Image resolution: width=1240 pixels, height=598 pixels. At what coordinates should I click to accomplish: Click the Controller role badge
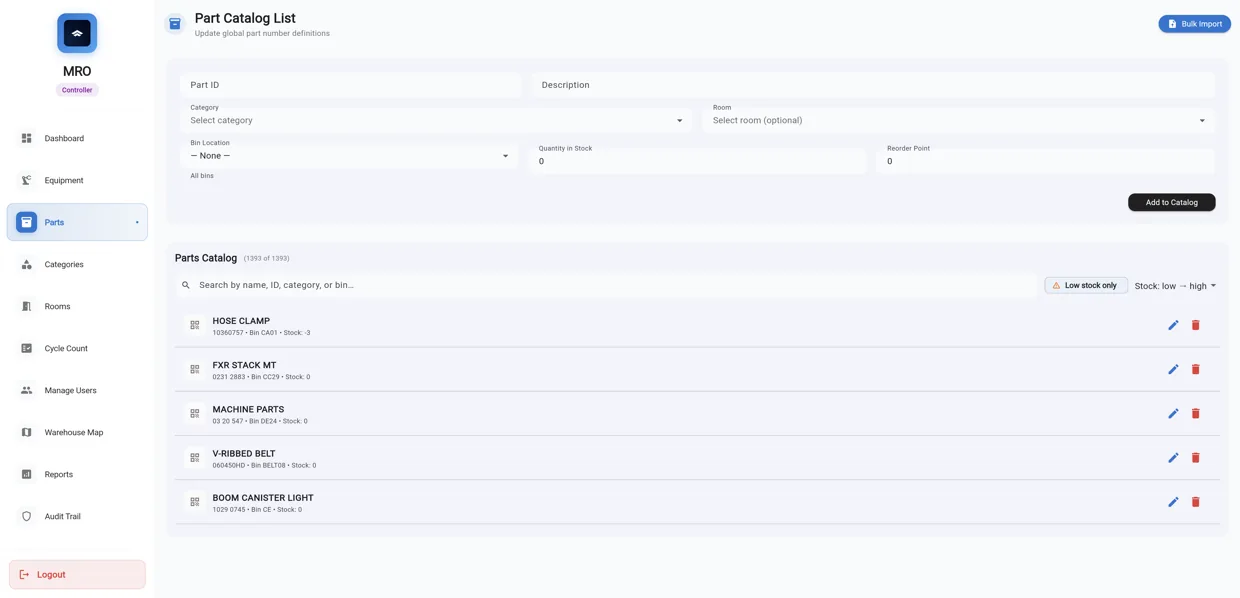pyautogui.click(x=77, y=90)
